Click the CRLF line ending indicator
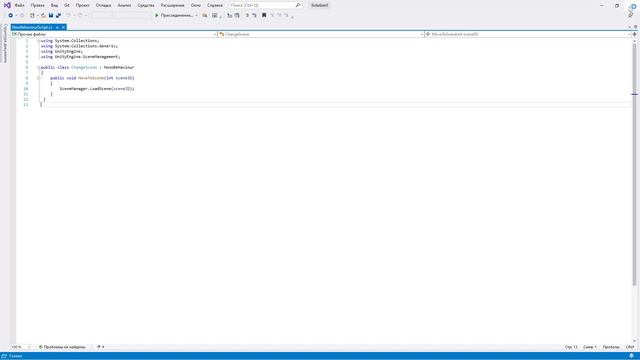The height and width of the screenshot is (360, 640). click(x=630, y=347)
